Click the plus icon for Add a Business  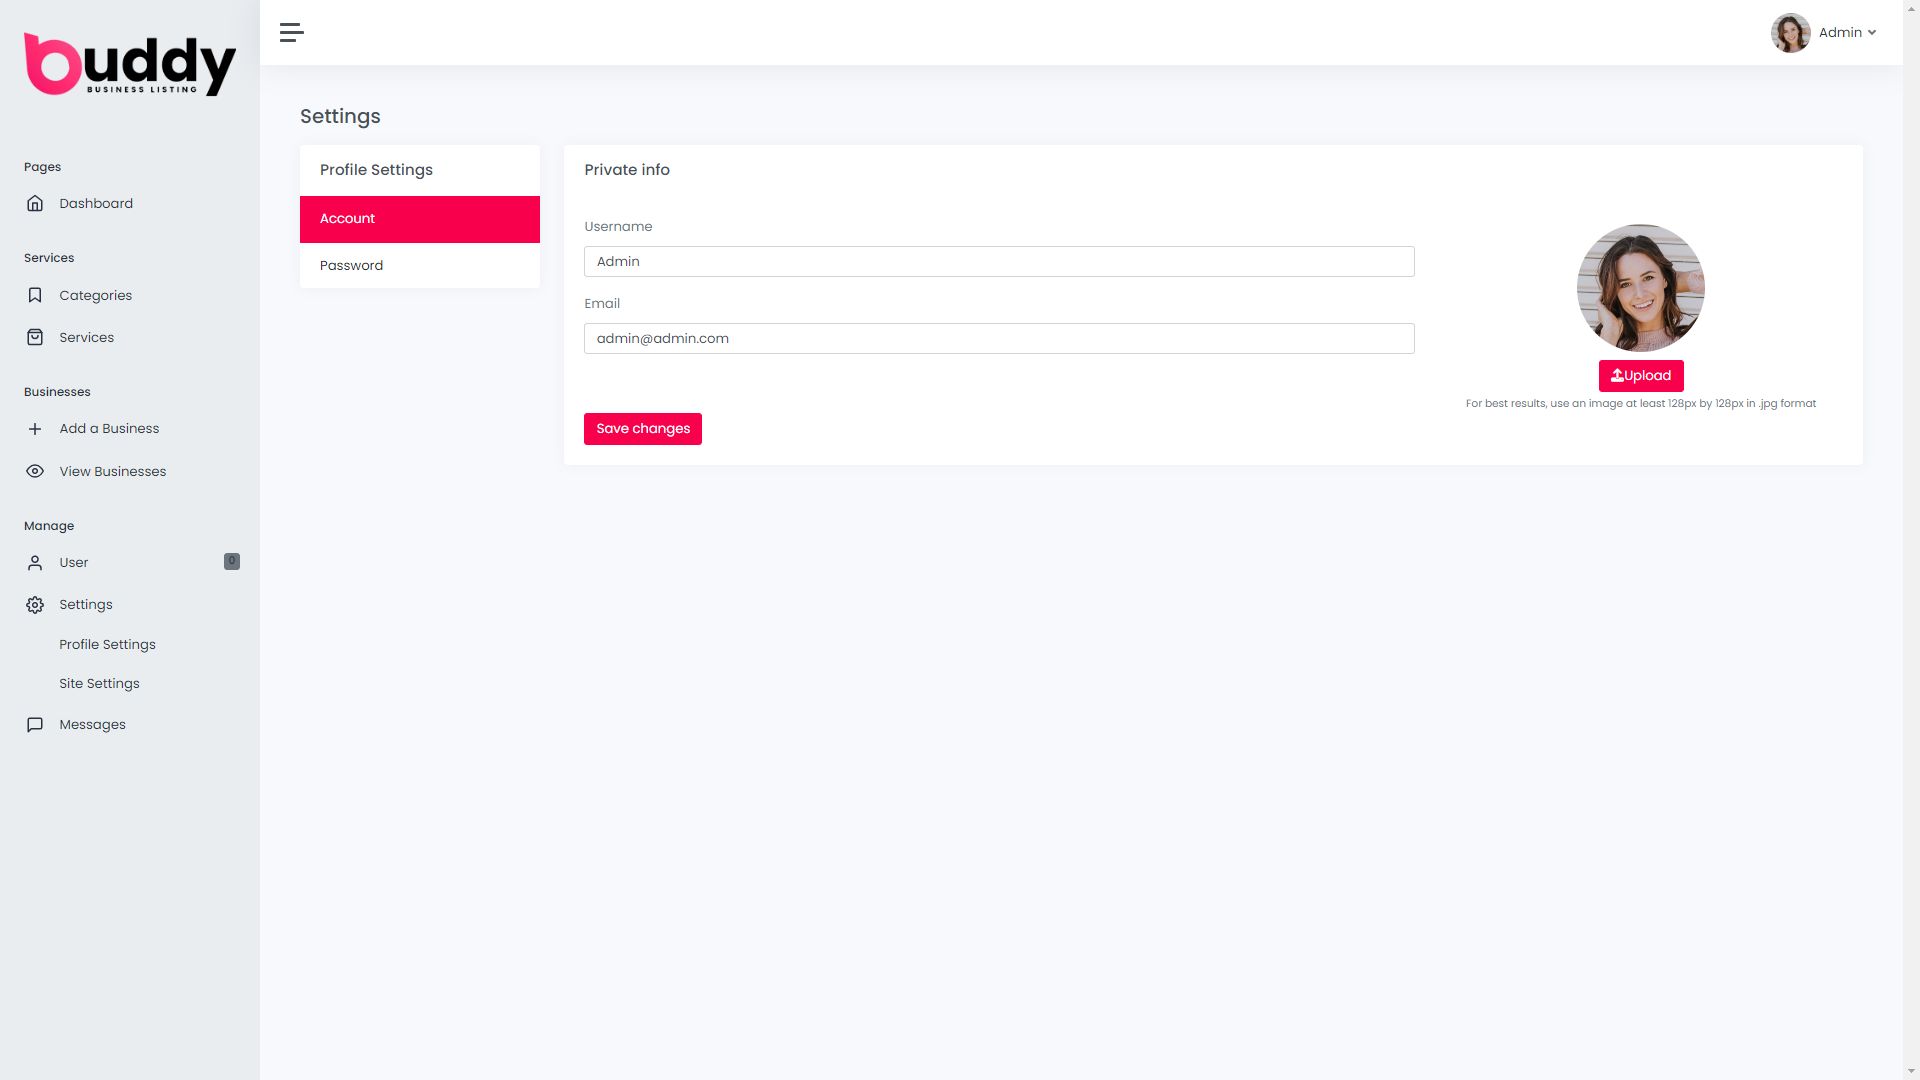pos(35,429)
